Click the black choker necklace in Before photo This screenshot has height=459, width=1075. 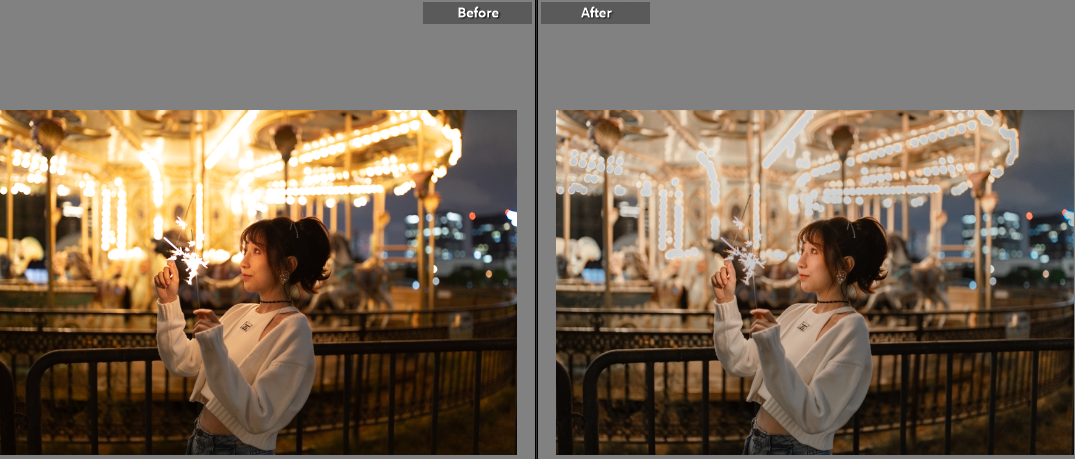click(x=273, y=301)
